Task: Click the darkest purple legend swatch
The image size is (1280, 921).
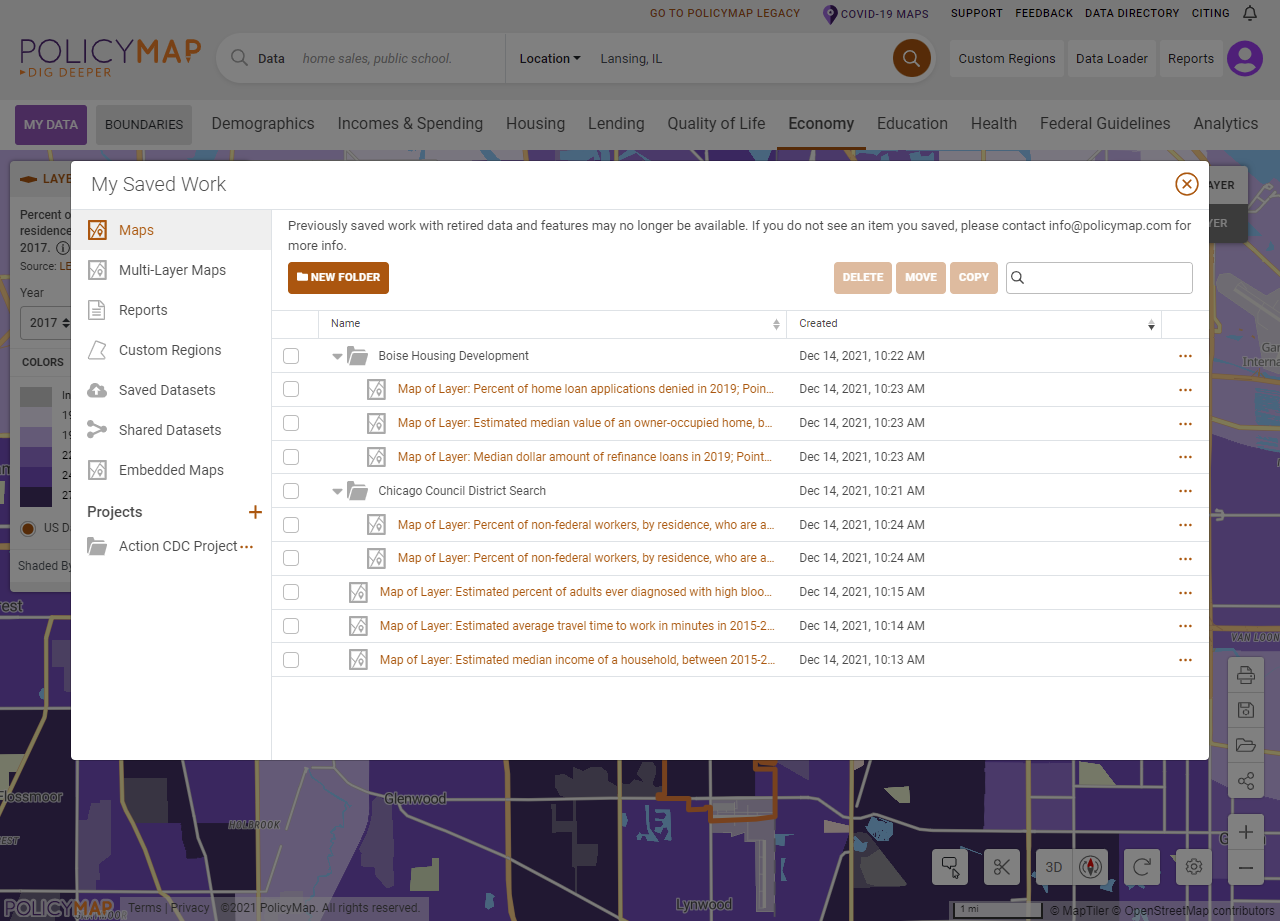Action: [36, 496]
